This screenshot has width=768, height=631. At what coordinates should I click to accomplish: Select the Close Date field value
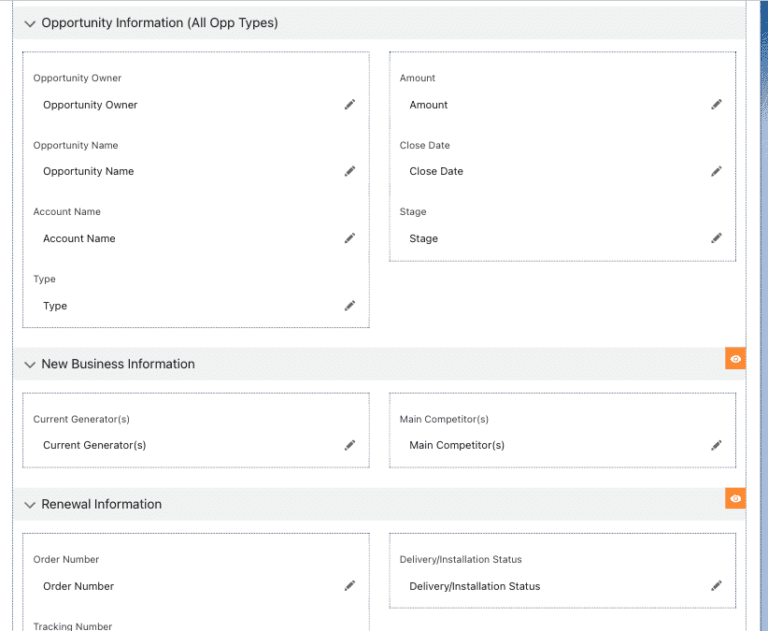tap(436, 171)
